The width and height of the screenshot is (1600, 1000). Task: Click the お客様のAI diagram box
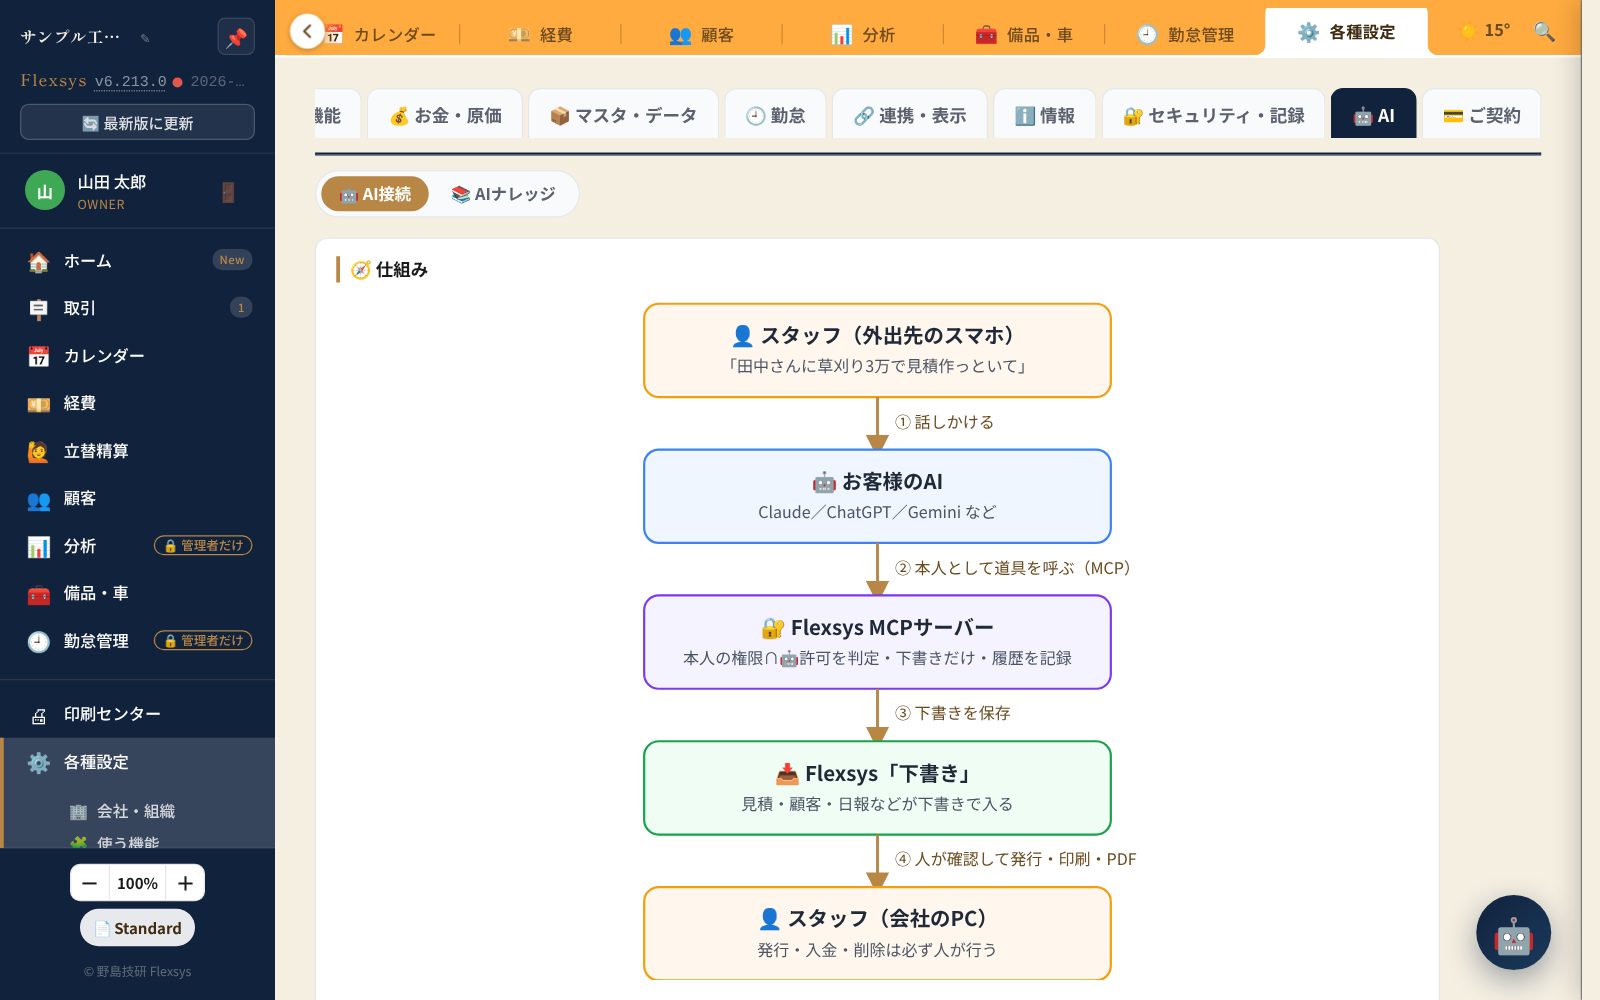pos(877,496)
